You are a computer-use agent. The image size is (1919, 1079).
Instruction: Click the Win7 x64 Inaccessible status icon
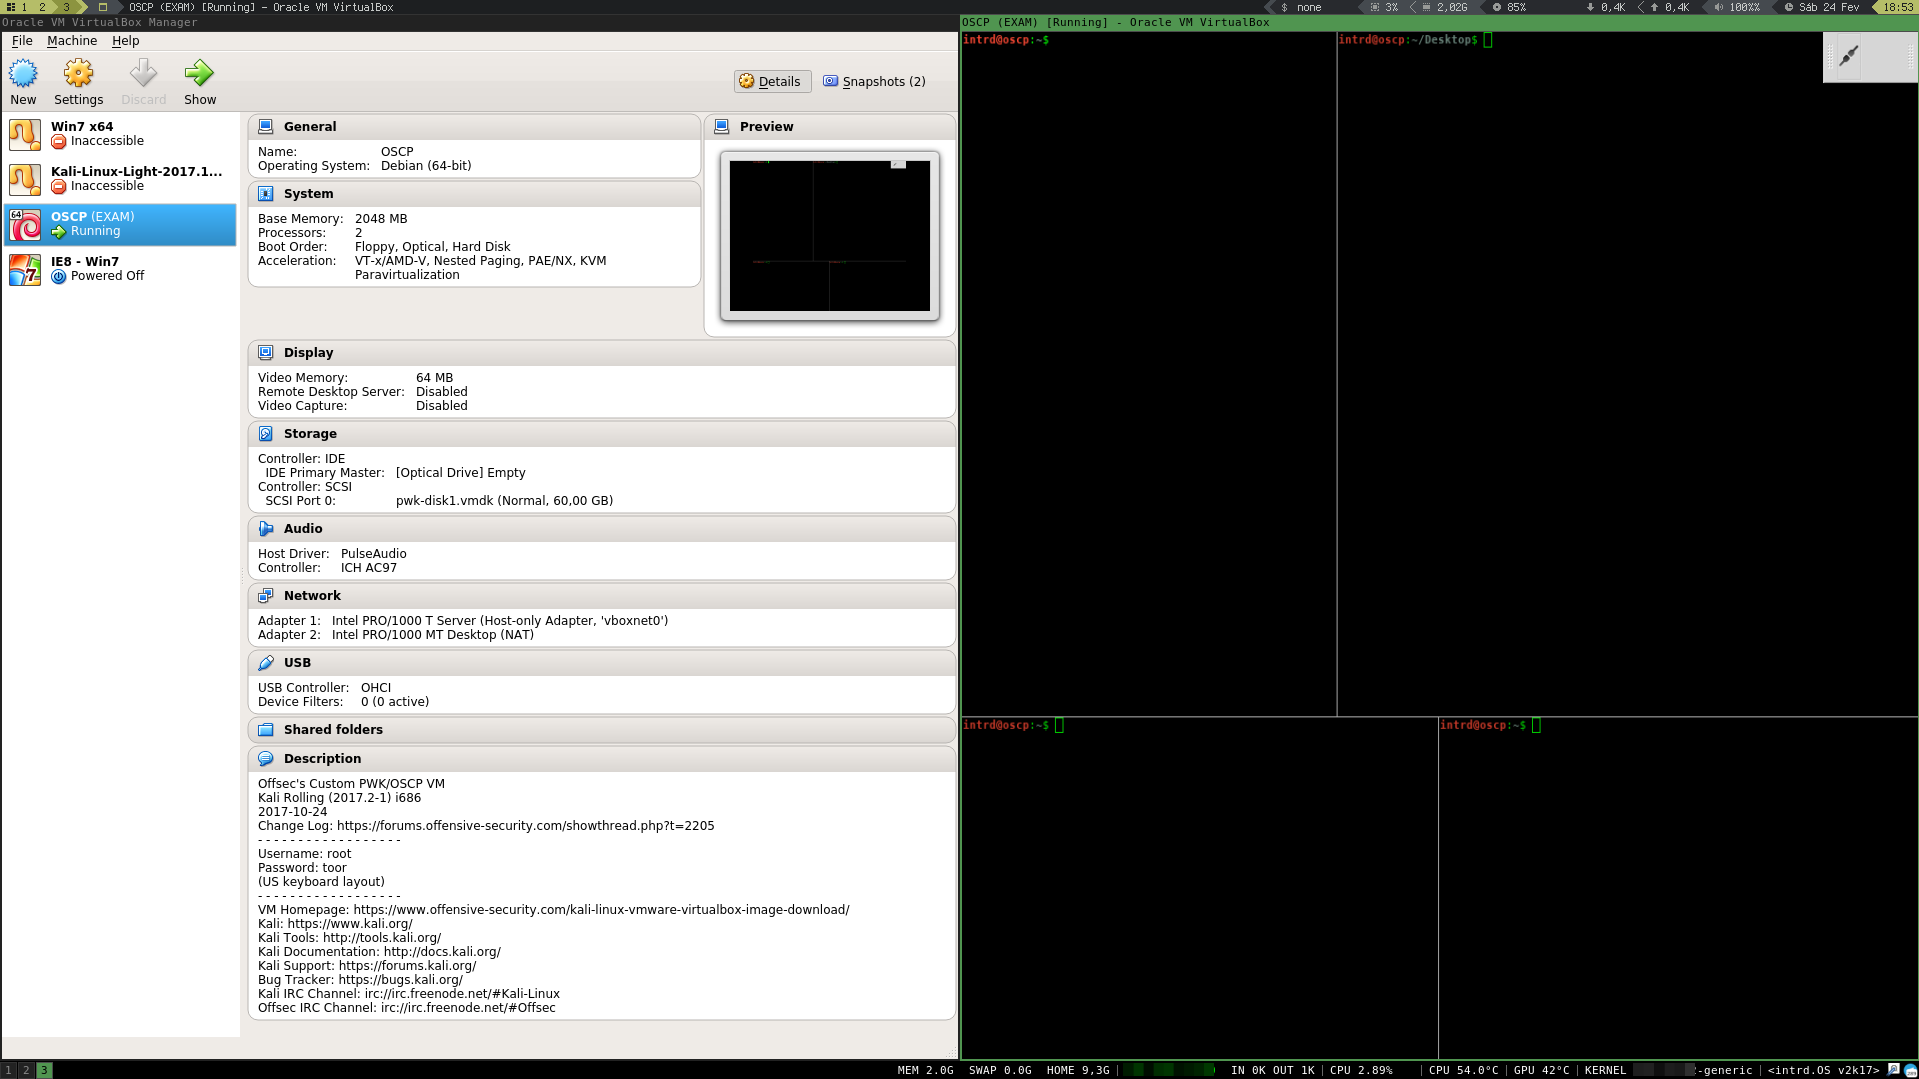[59, 141]
